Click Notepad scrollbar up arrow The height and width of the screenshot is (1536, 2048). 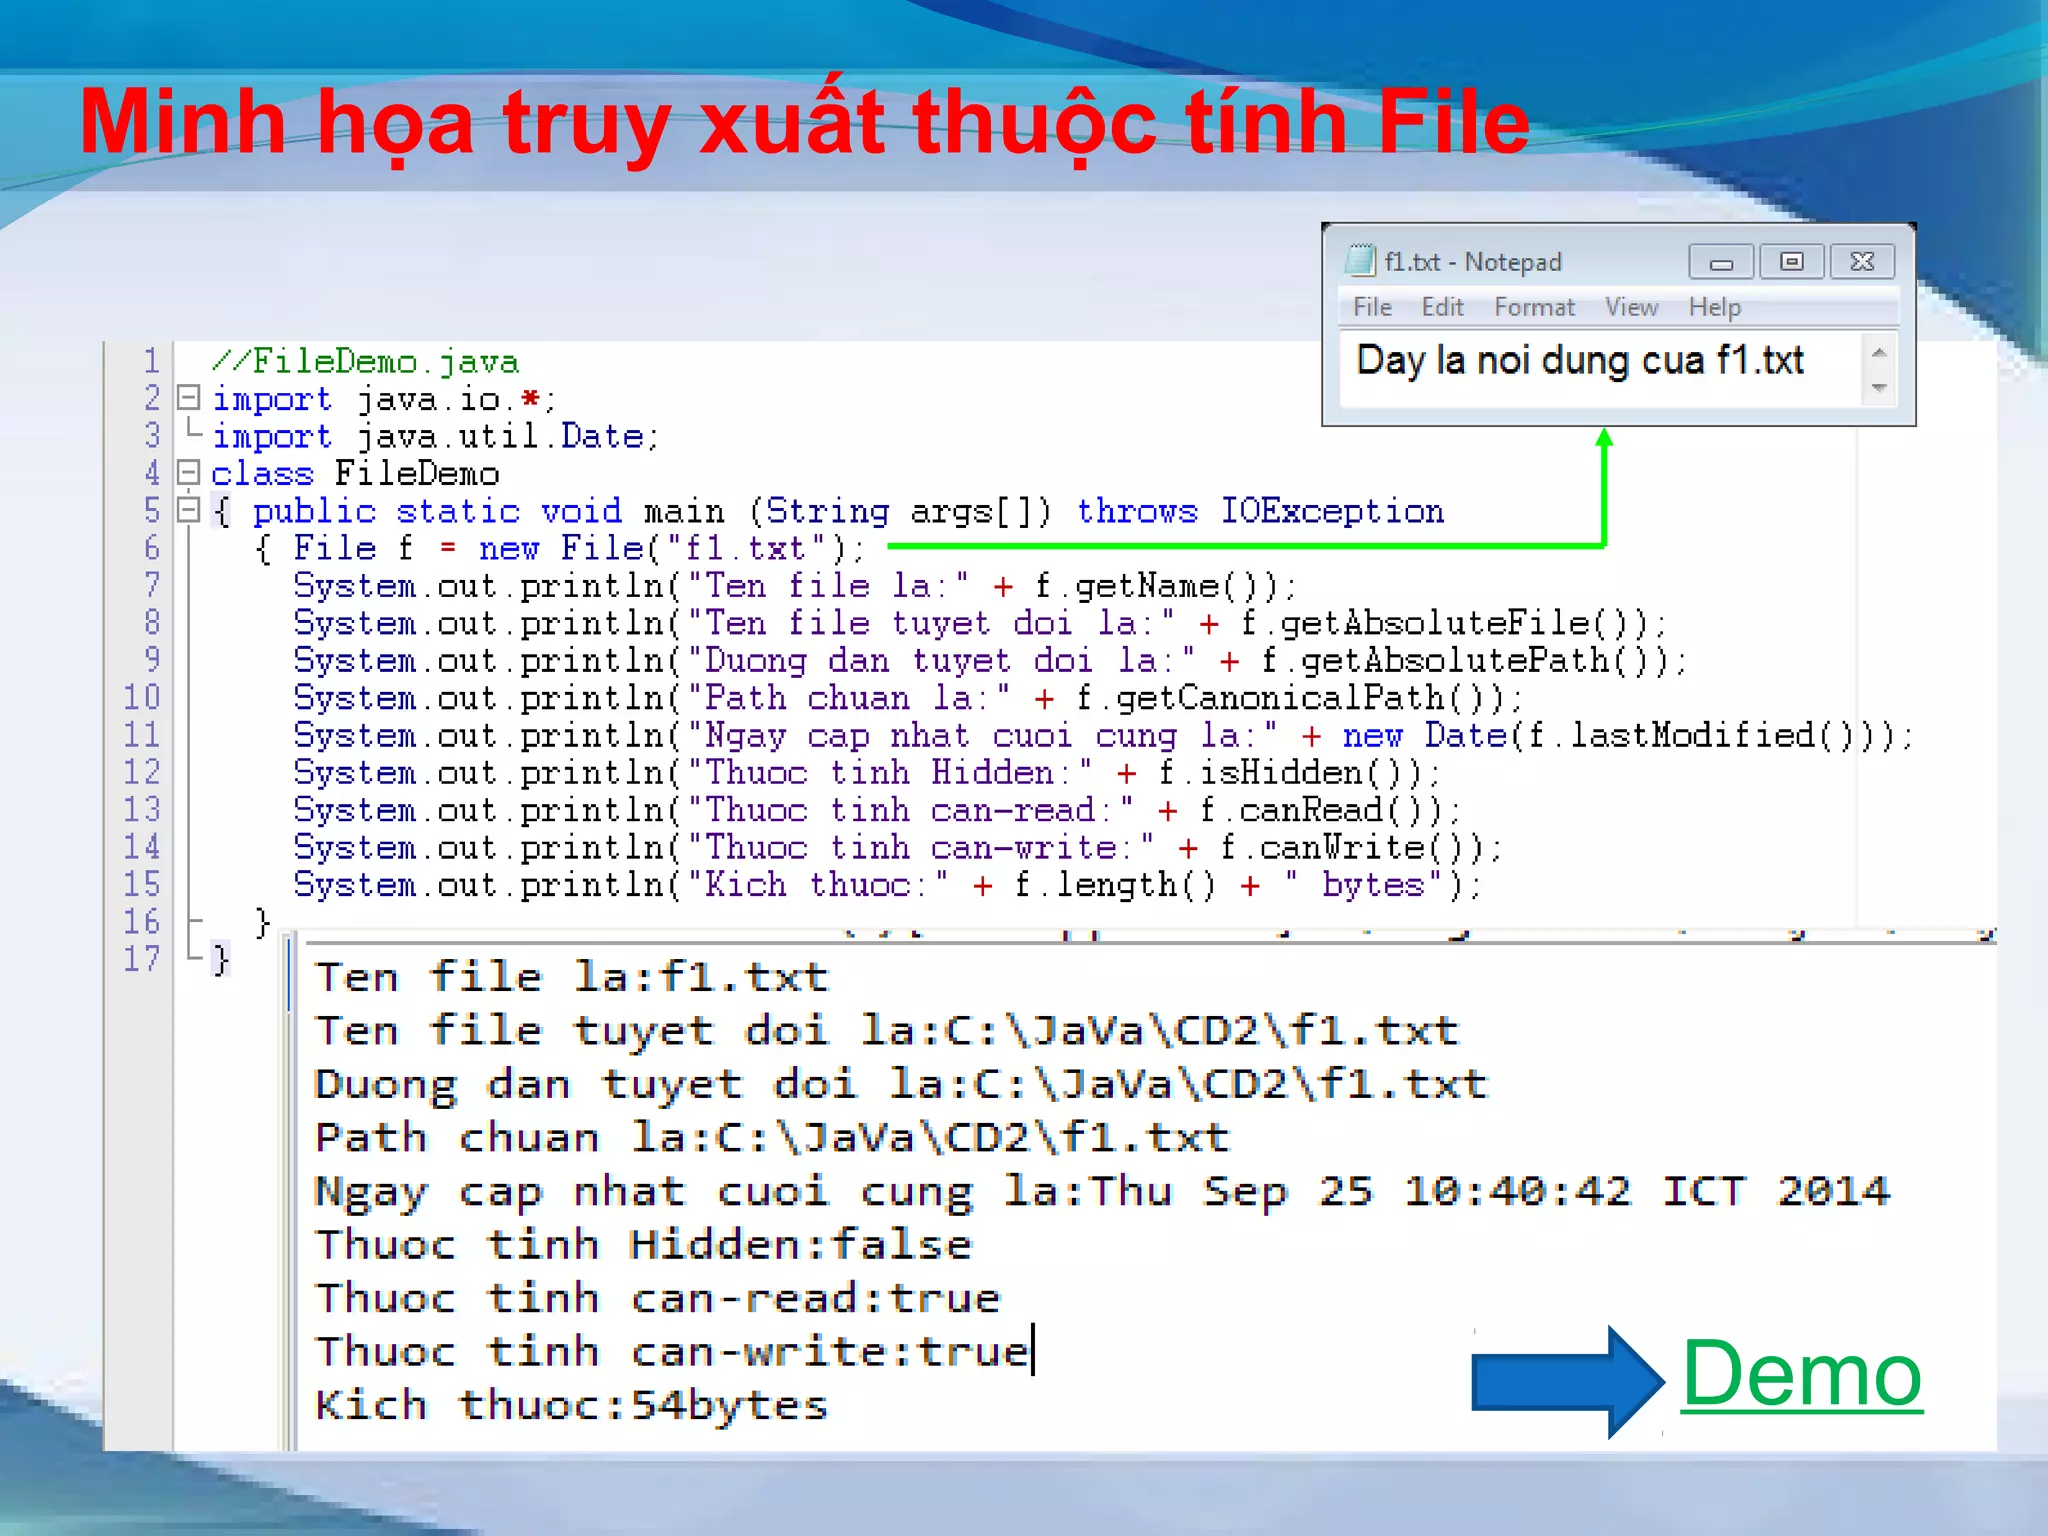tap(1879, 352)
